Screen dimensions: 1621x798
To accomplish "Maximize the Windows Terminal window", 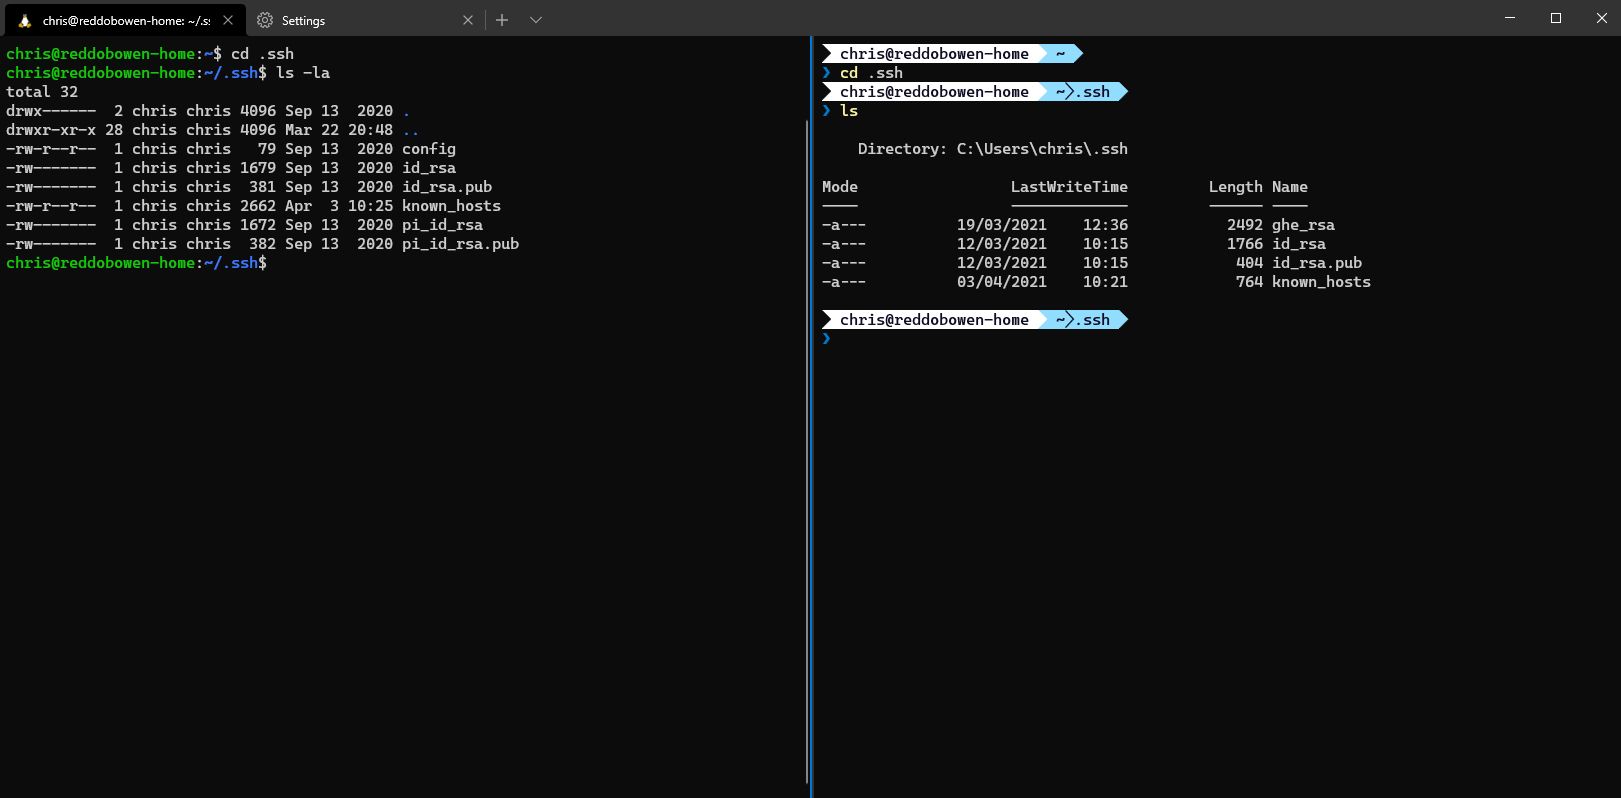I will pyautogui.click(x=1556, y=18).
